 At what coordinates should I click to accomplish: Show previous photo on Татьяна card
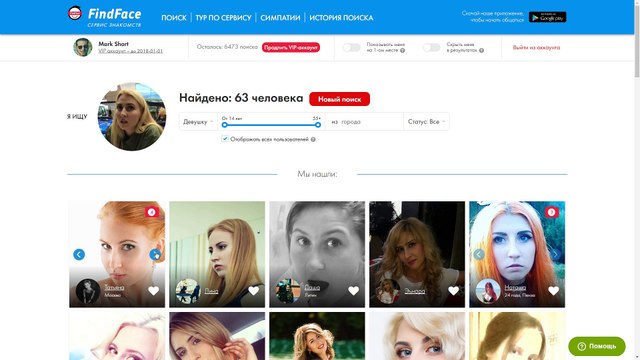(x=79, y=254)
